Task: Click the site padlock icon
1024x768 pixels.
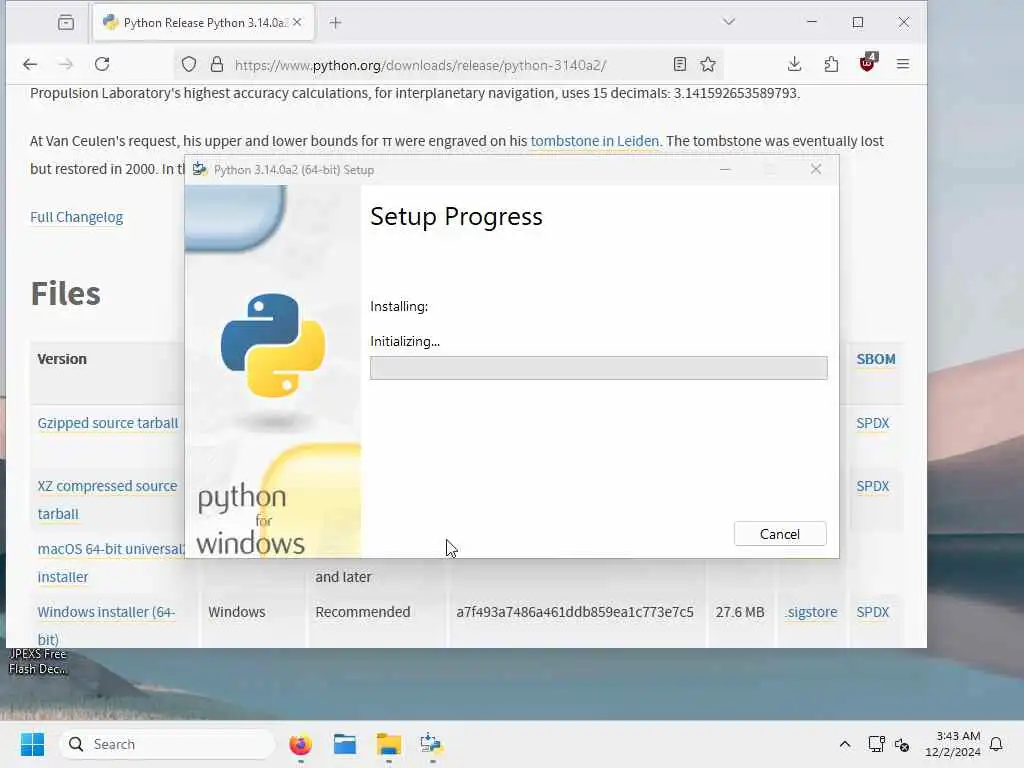Action: pyautogui.click(x=217, y=64)
